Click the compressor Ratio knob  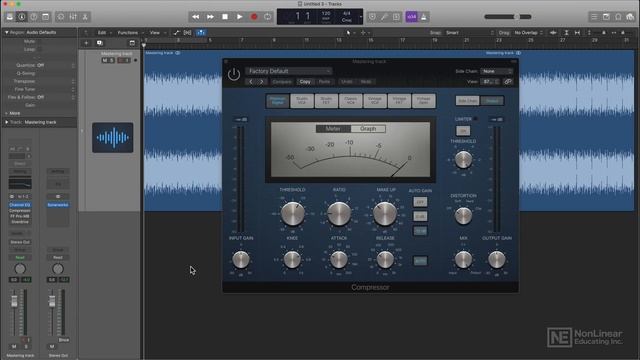339,214
